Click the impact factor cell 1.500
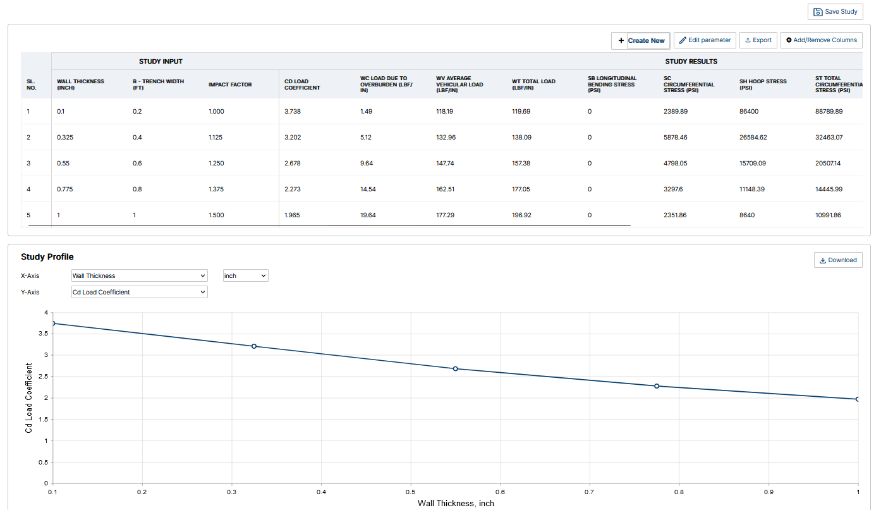Screen dimensions: 877x520 [x=216, y=215]
